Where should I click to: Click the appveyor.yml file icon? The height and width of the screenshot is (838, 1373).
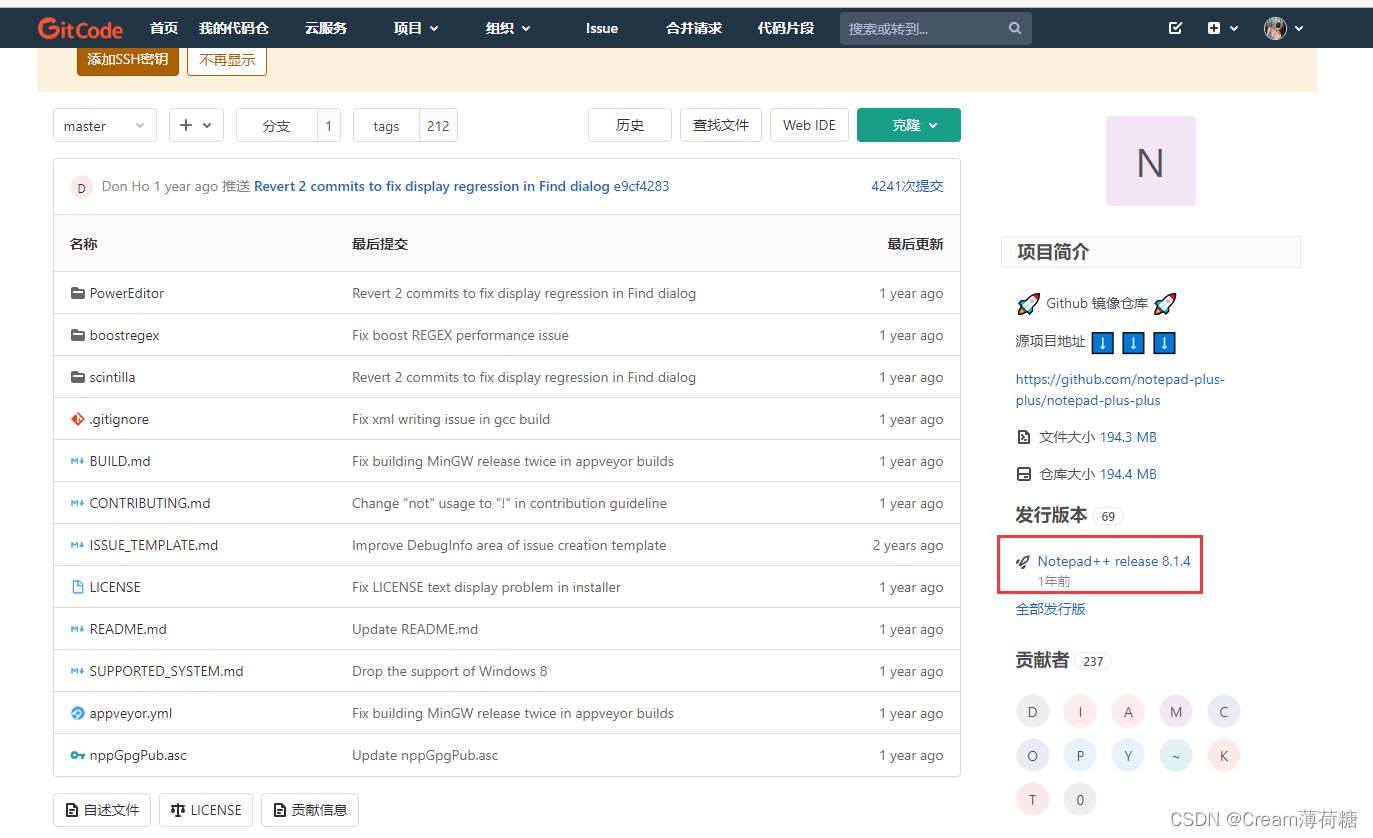click(78, 713)
